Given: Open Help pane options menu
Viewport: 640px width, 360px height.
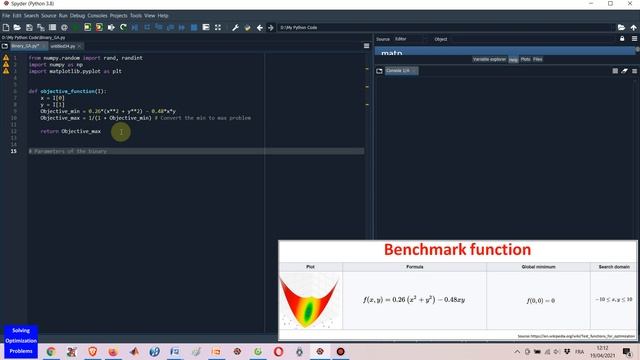Looking at the screenshot, I should [634, 39].
